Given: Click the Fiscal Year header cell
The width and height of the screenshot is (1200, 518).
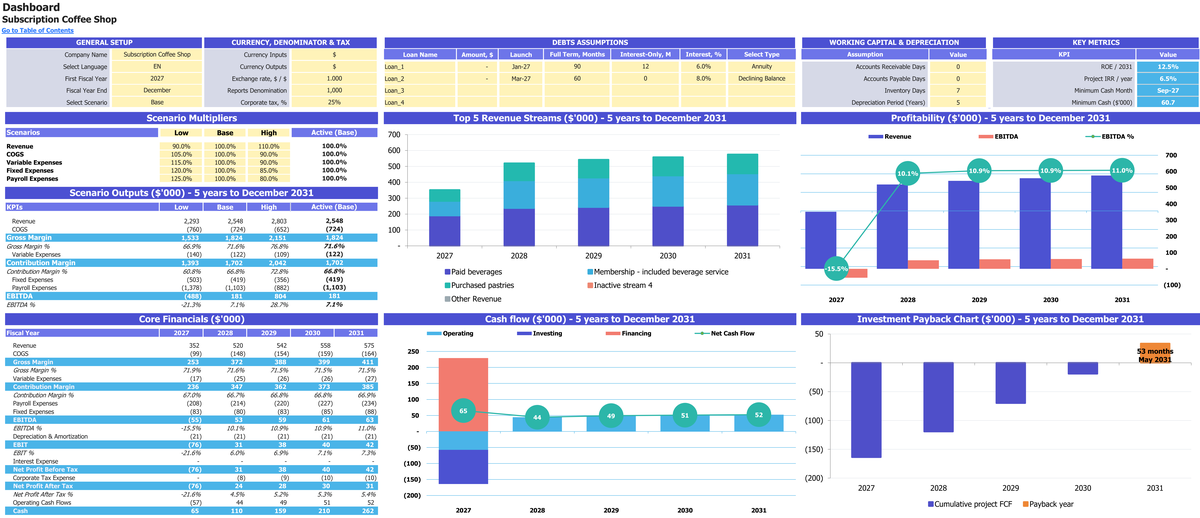Looking at the screenshot, I should tap(80, 332).
